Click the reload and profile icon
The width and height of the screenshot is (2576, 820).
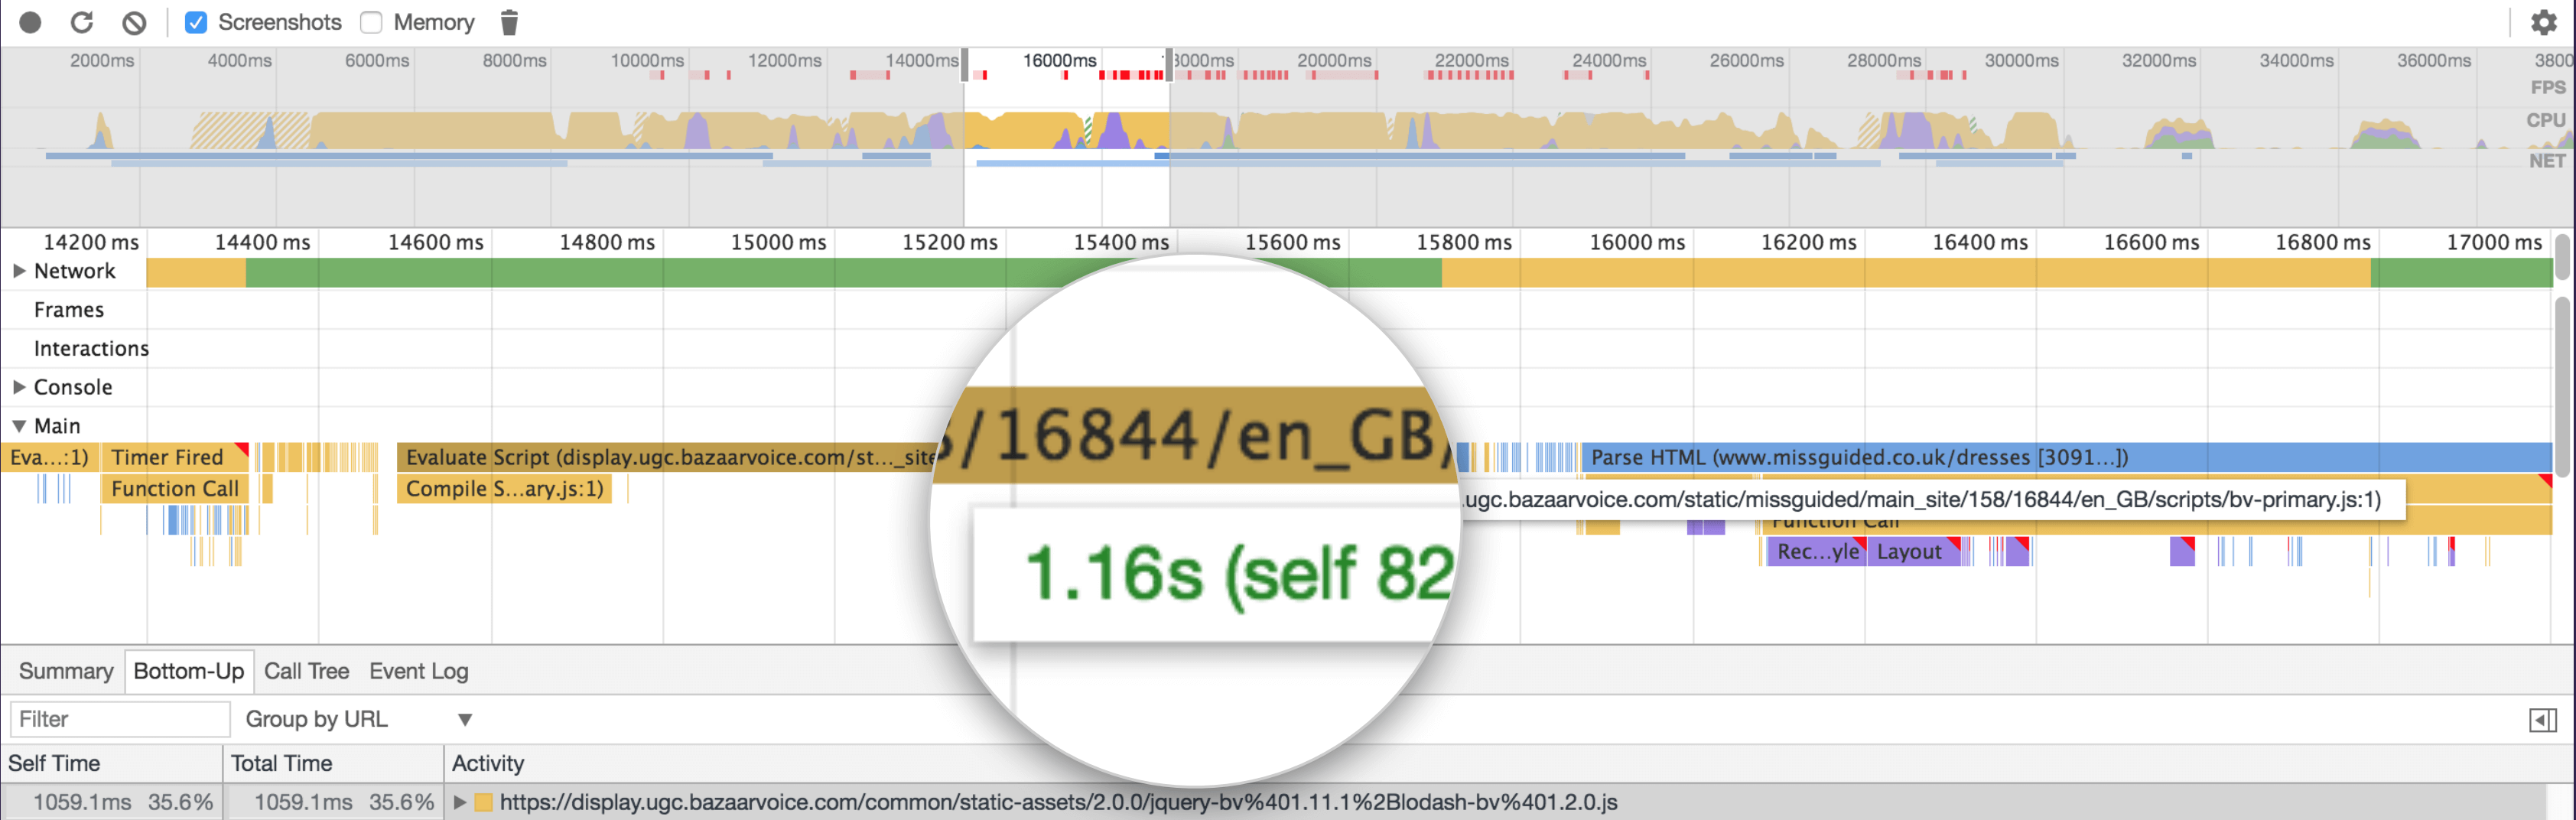pos(82,22)
